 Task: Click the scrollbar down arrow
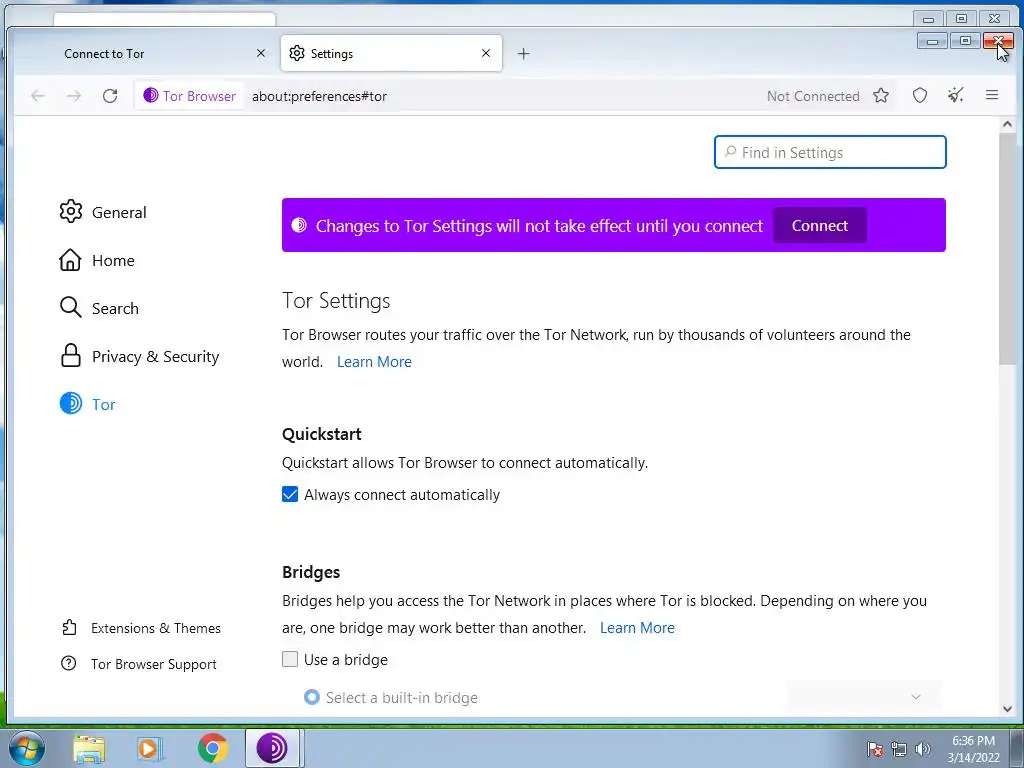(1007, 709)
